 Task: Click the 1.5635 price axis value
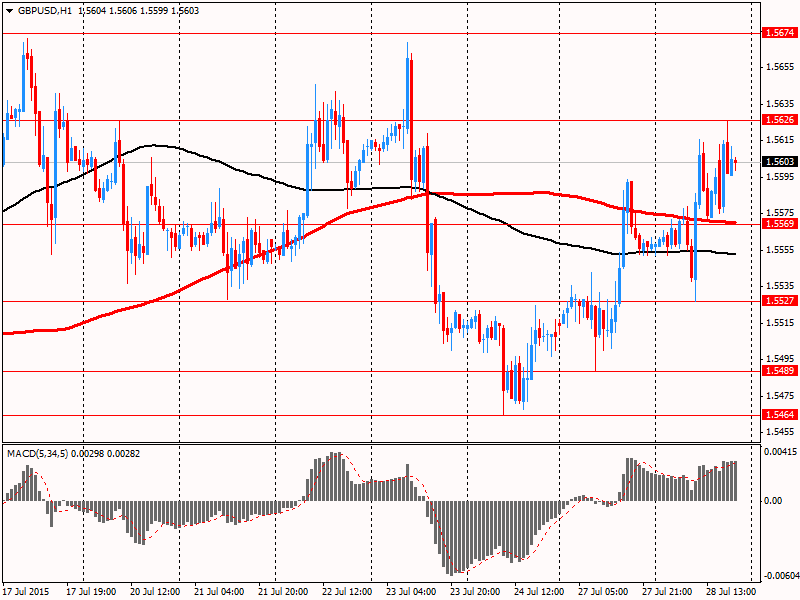pyautogui.click(x=781, y=104)
